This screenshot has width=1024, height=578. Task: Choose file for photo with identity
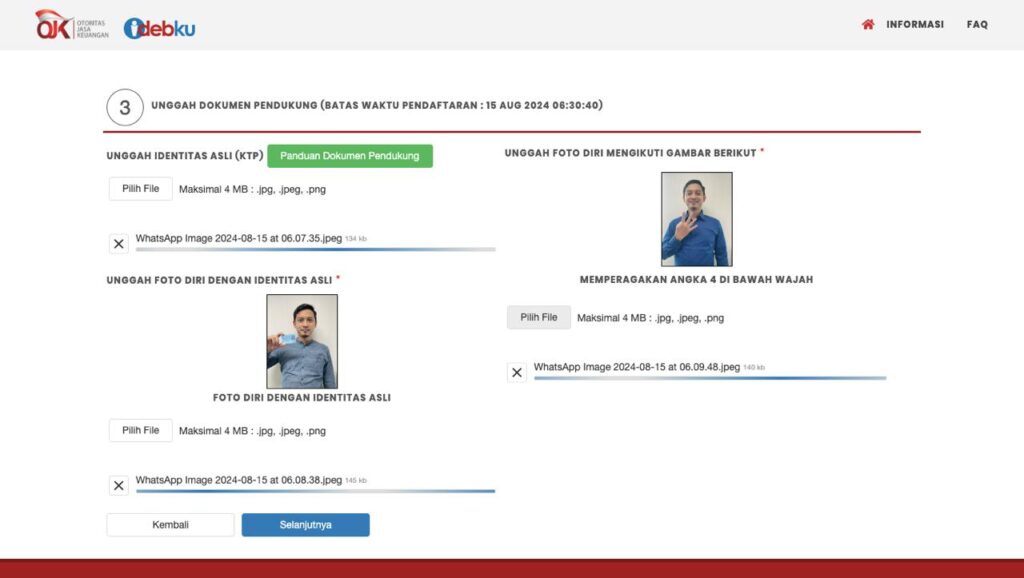pyautogui.click(x=140, y=430)
